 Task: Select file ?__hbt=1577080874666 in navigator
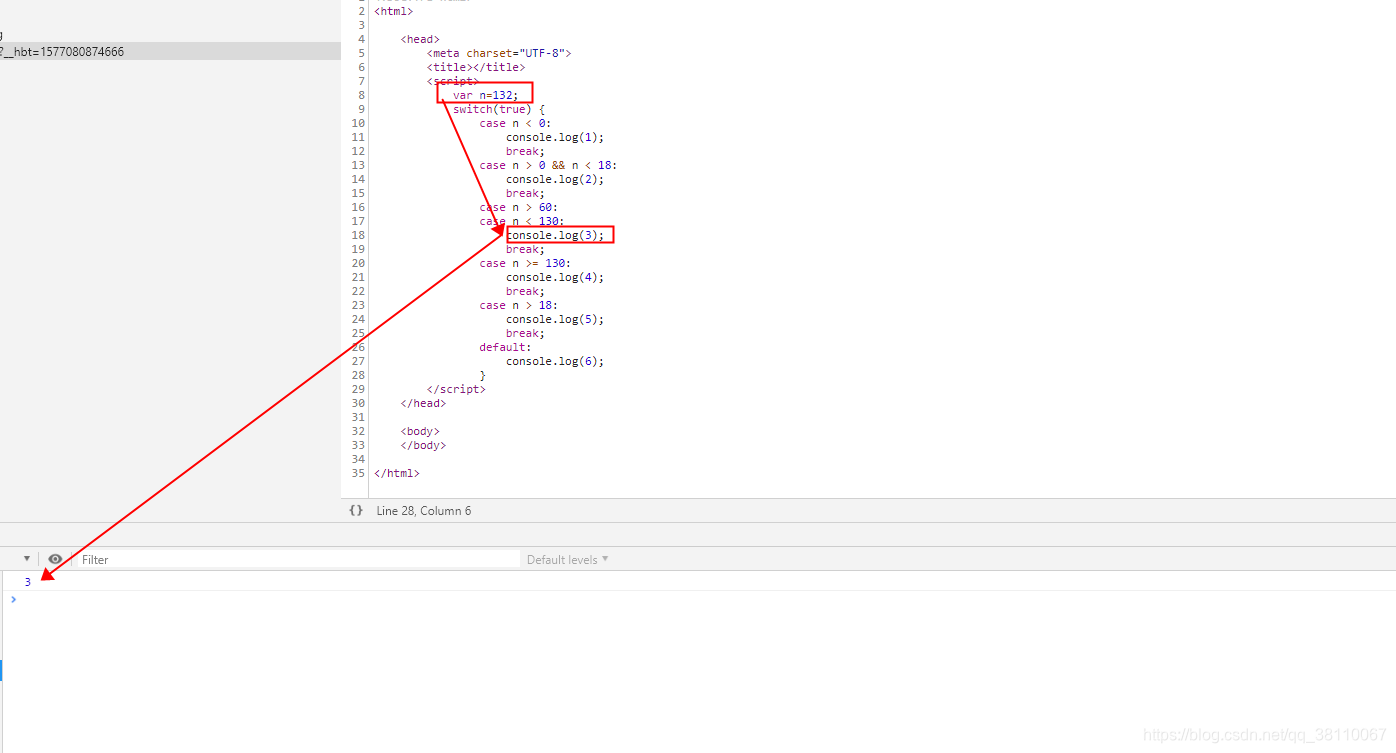coord(80,50)
